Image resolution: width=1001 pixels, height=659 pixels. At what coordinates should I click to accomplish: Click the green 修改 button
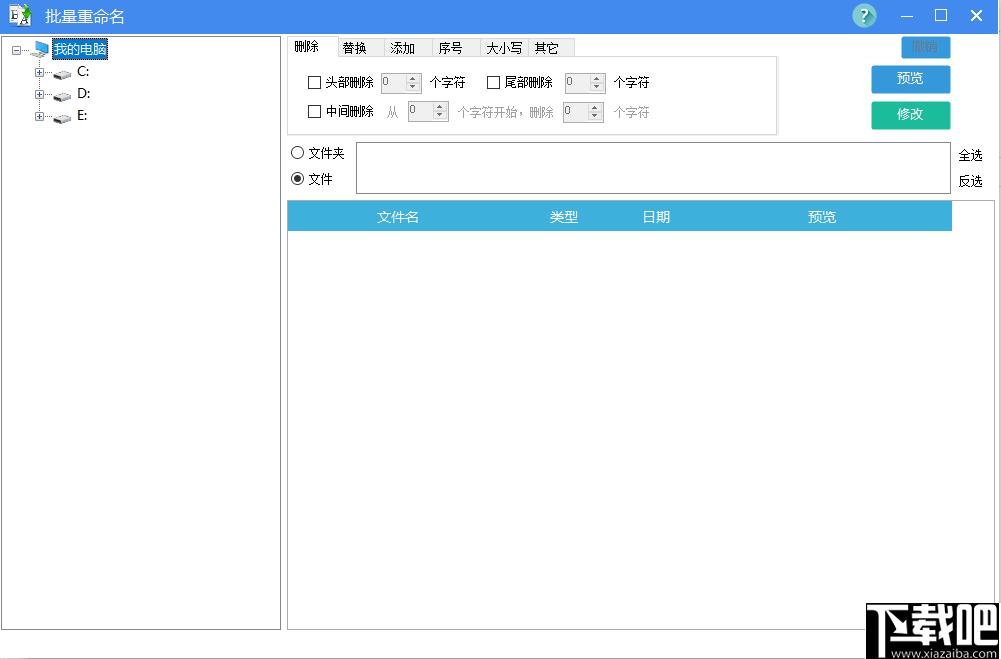tap(910, 114)
